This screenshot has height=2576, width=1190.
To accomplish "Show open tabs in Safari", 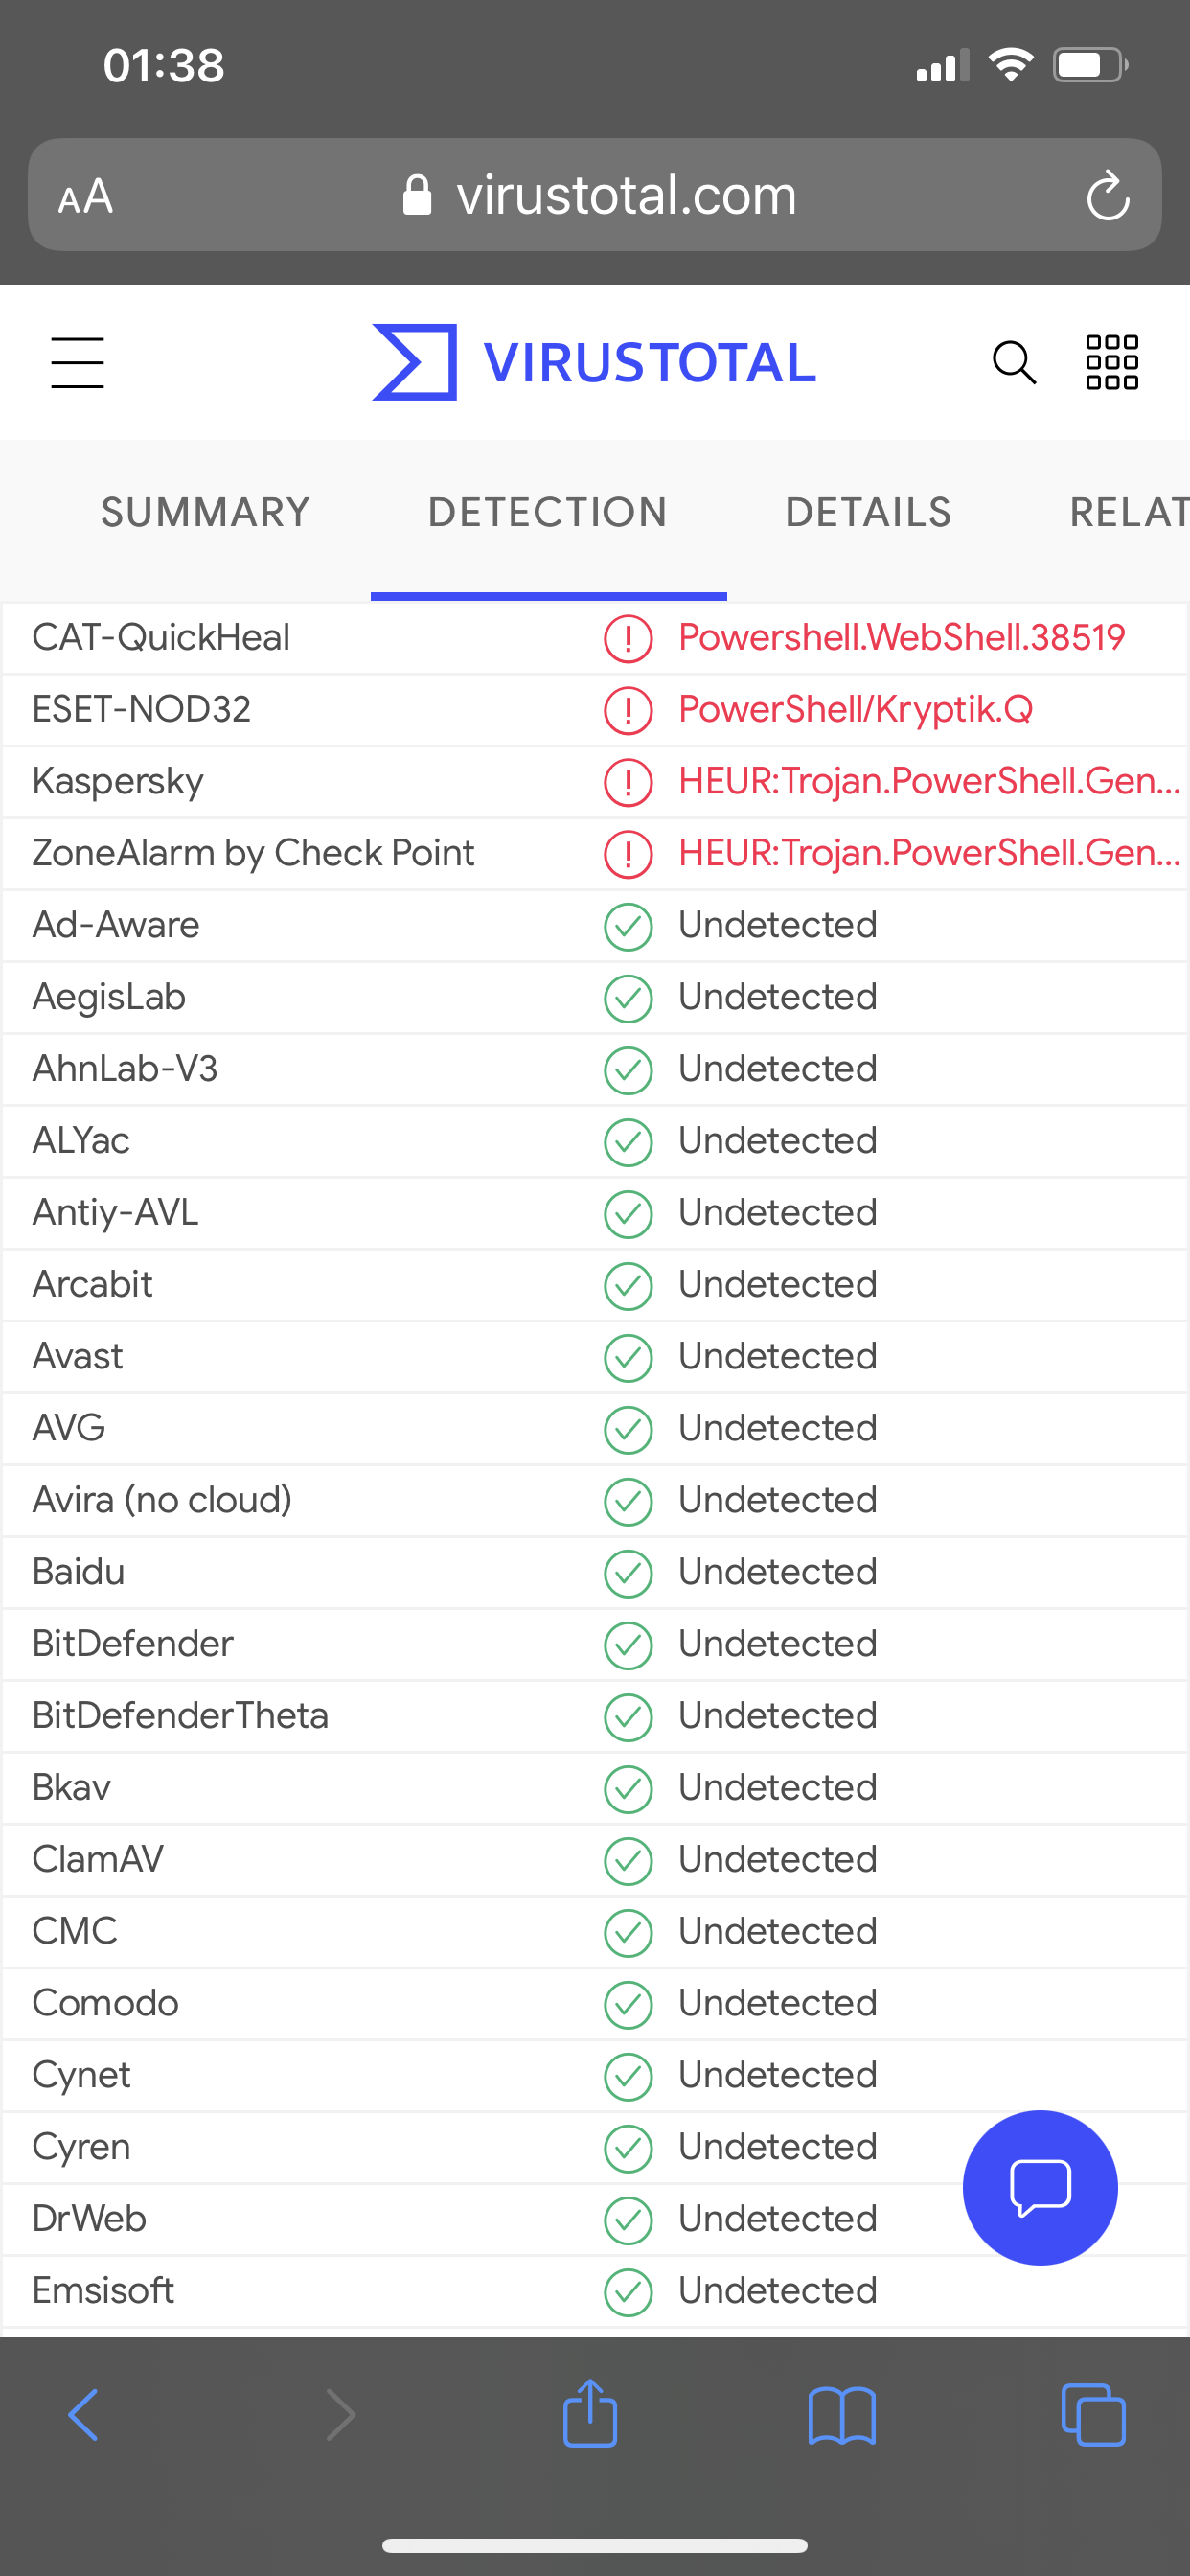I will (1093, 2415).
